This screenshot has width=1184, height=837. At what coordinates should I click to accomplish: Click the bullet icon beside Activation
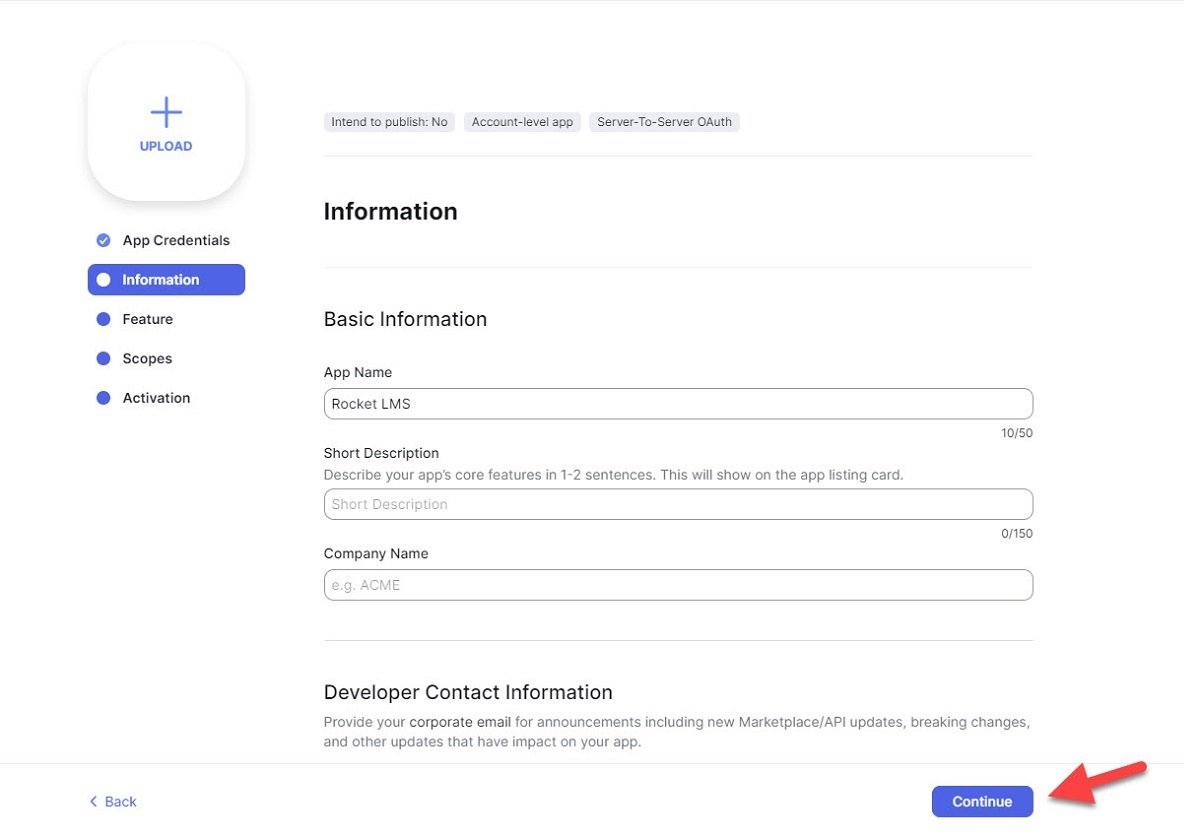(103, 398)
